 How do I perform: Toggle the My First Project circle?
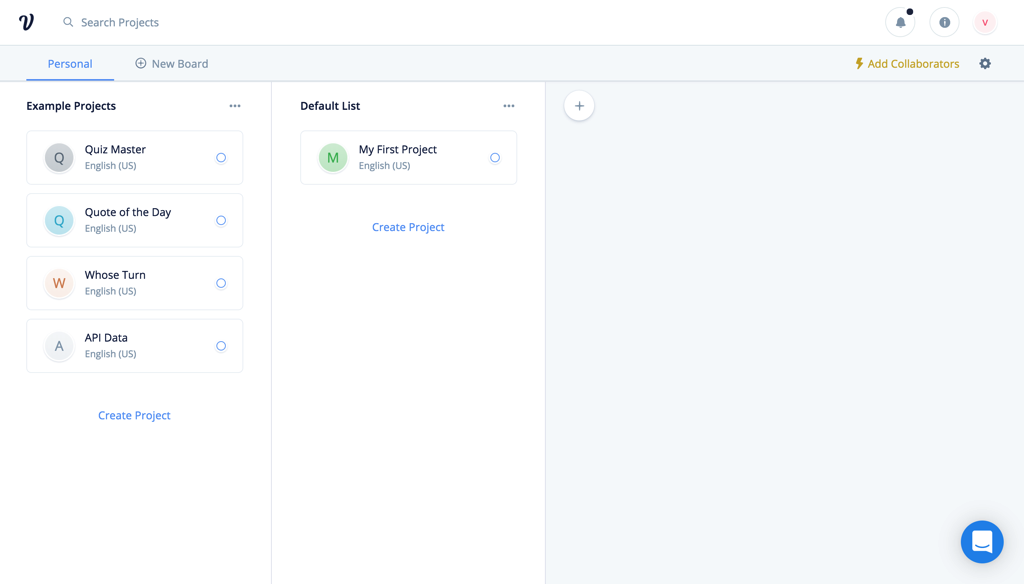coord(495,158)
